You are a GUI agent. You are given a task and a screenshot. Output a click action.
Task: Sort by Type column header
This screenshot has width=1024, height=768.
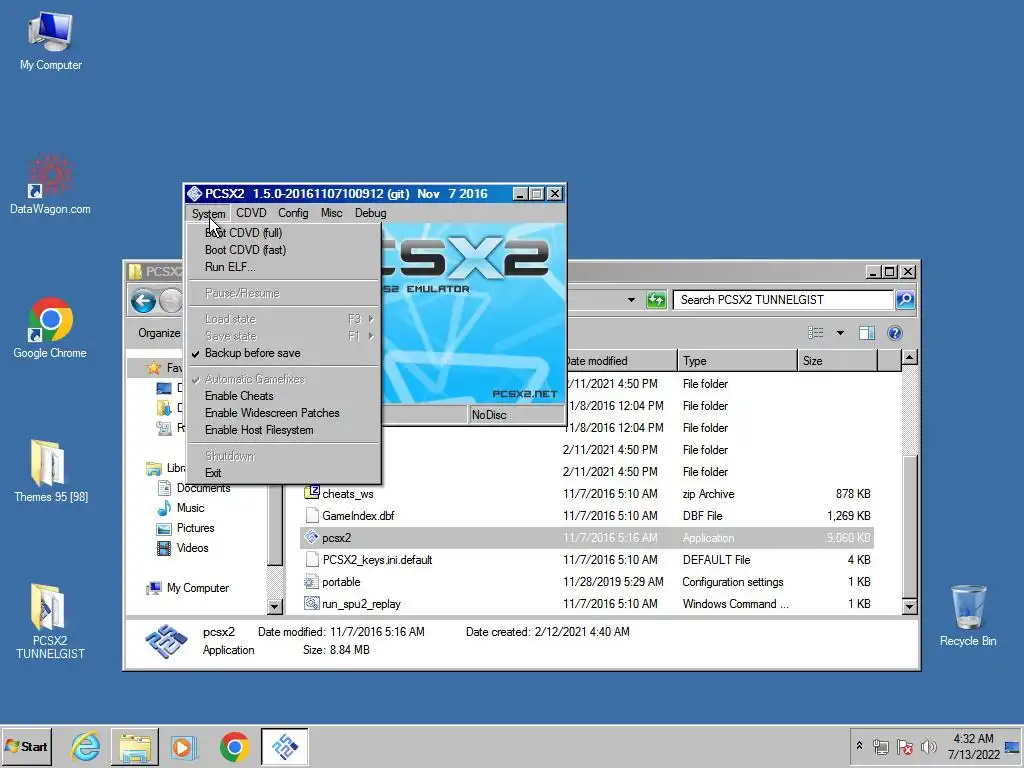pyautogui.click(x=737, y=360)
